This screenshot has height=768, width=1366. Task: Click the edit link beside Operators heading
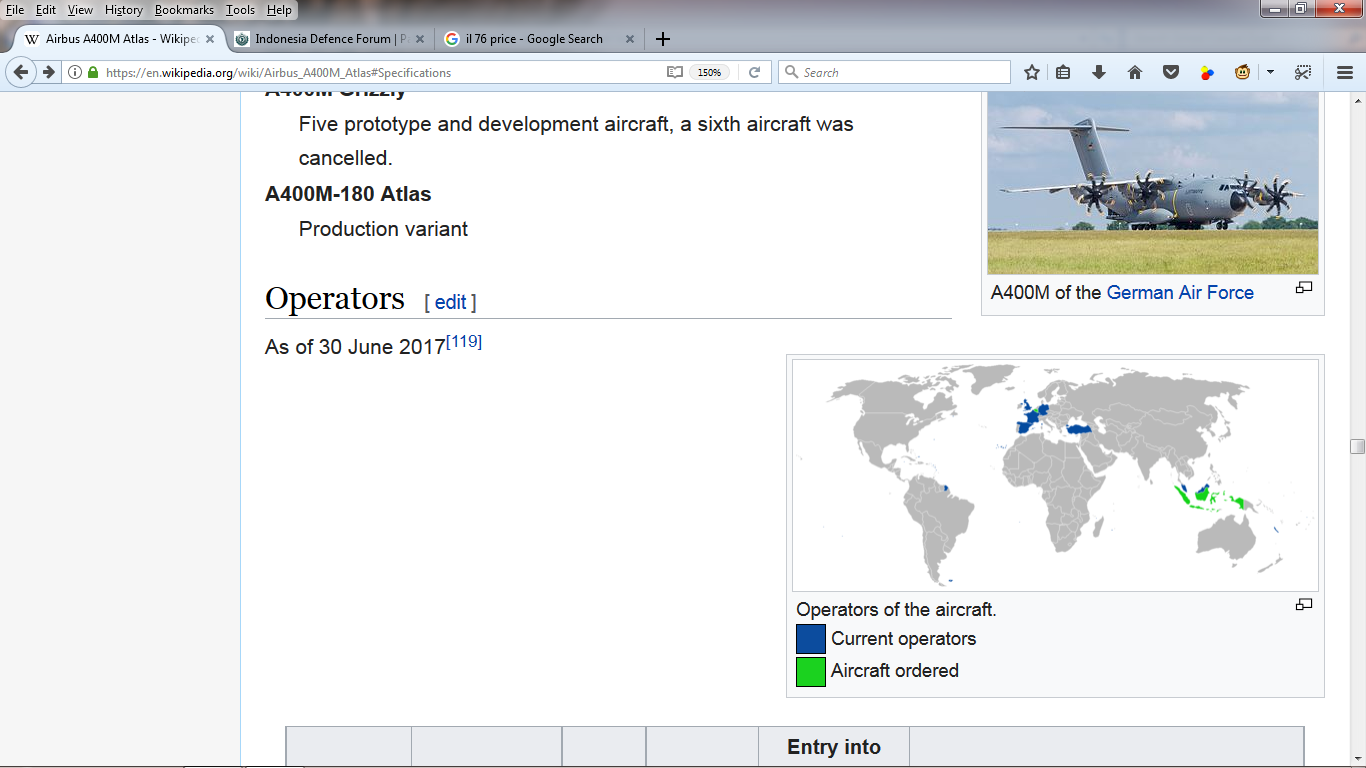tap(450, 302)
